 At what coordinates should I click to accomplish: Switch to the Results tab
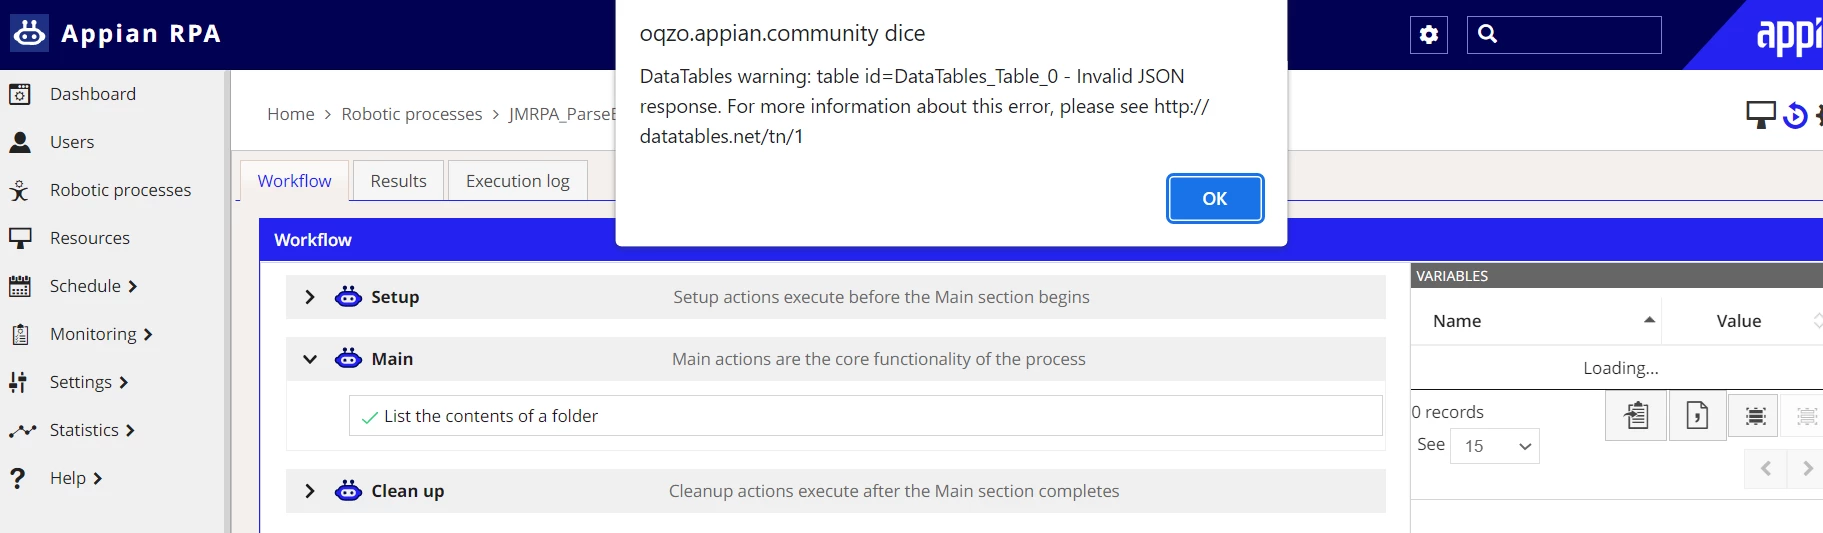pos(398,181)
